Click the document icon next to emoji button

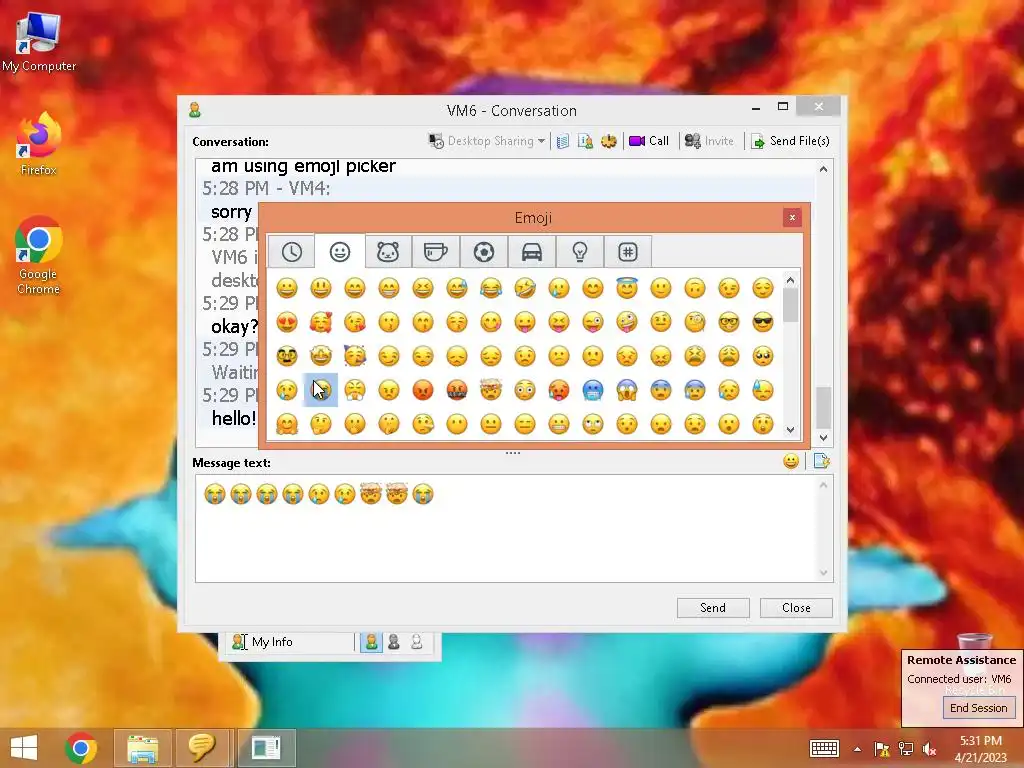(822, 462)
